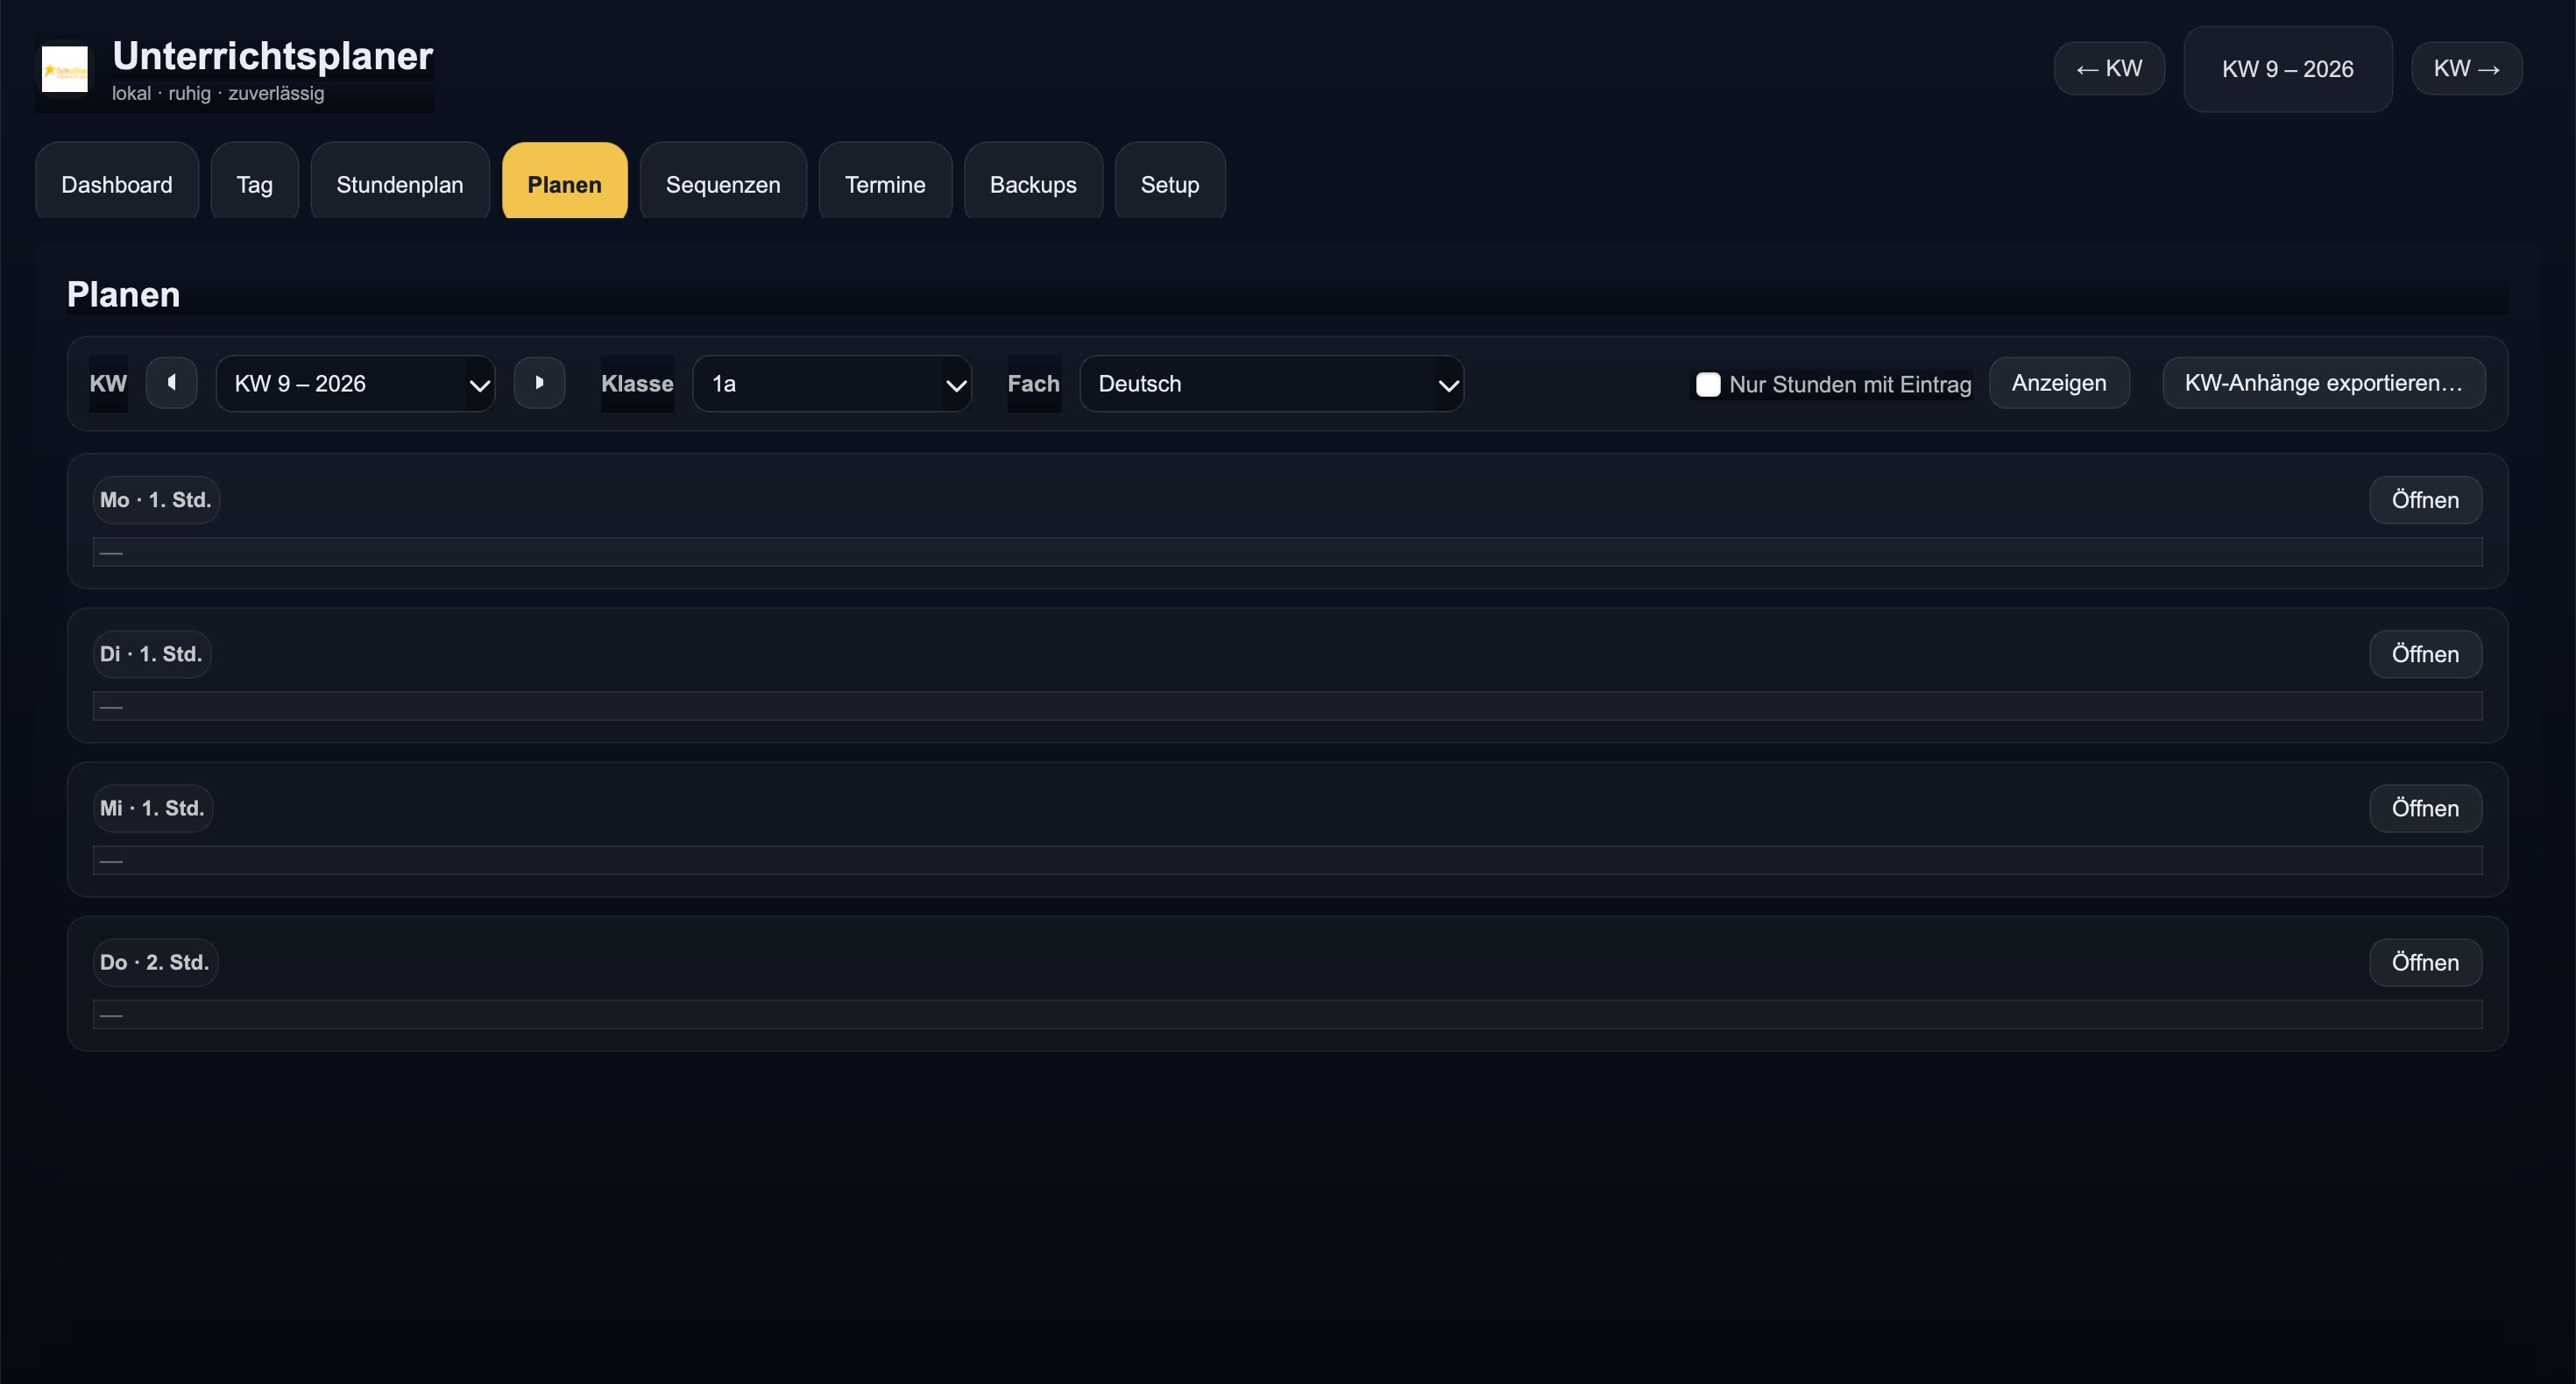Click the Unterrichtsplaner logo icon
2576x1384 pixels.
click(x=64, y=69)
